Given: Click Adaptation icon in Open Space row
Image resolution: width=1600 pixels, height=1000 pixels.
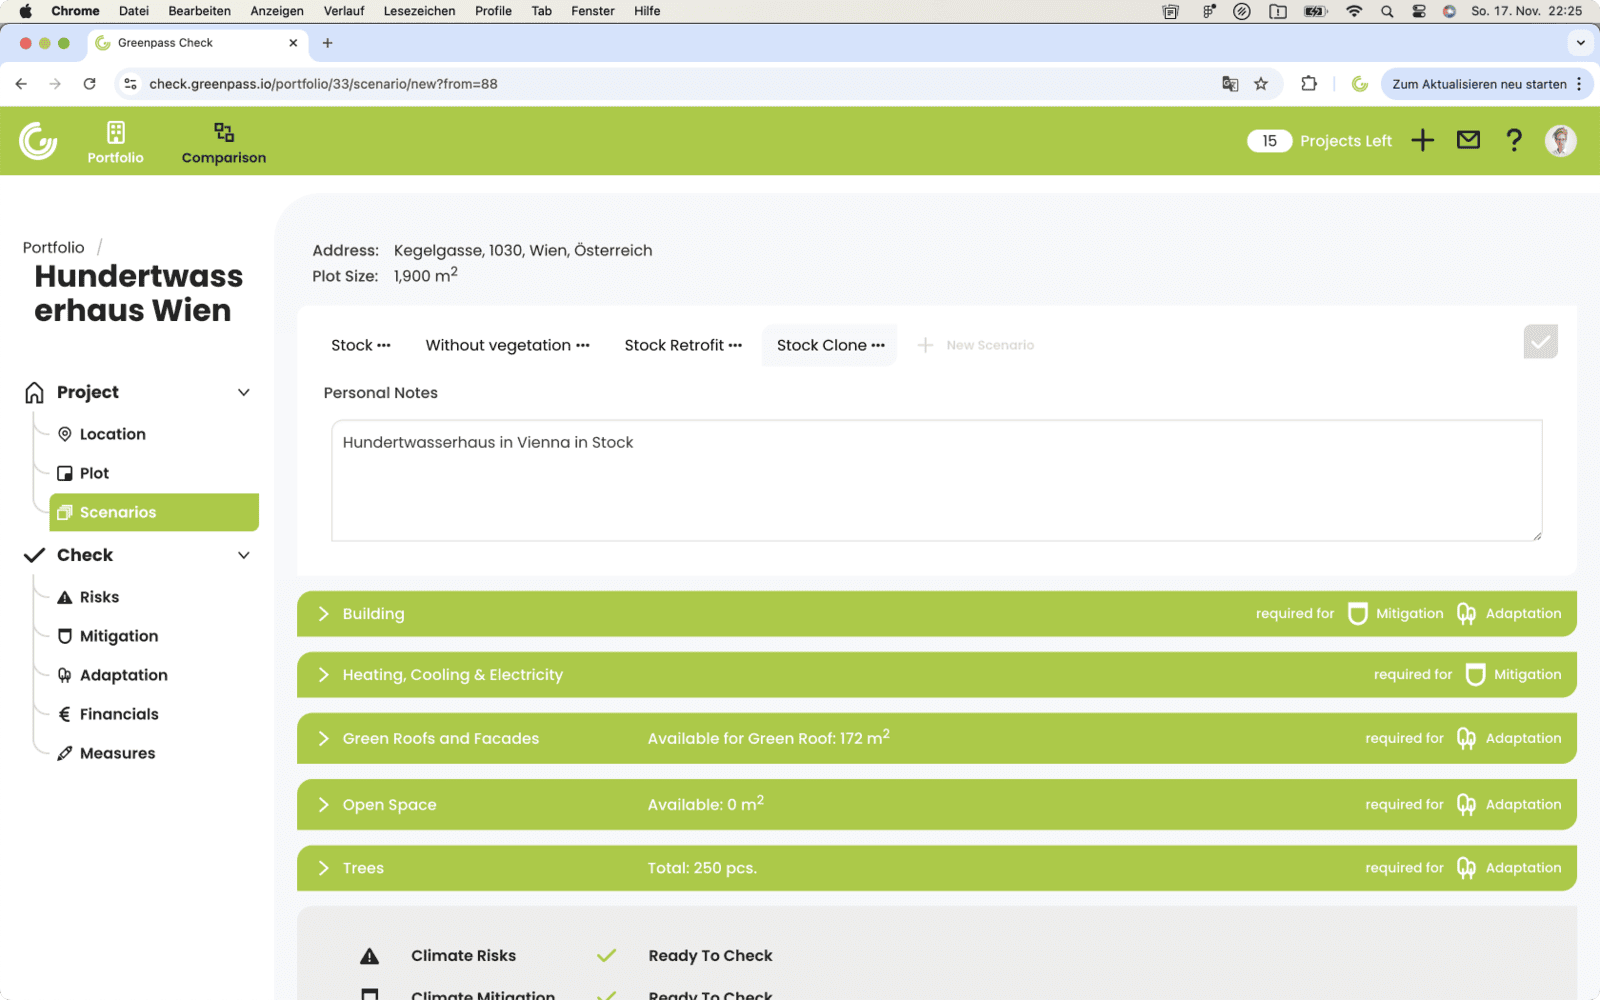Looking at the screenshot, I should 1466,805.
